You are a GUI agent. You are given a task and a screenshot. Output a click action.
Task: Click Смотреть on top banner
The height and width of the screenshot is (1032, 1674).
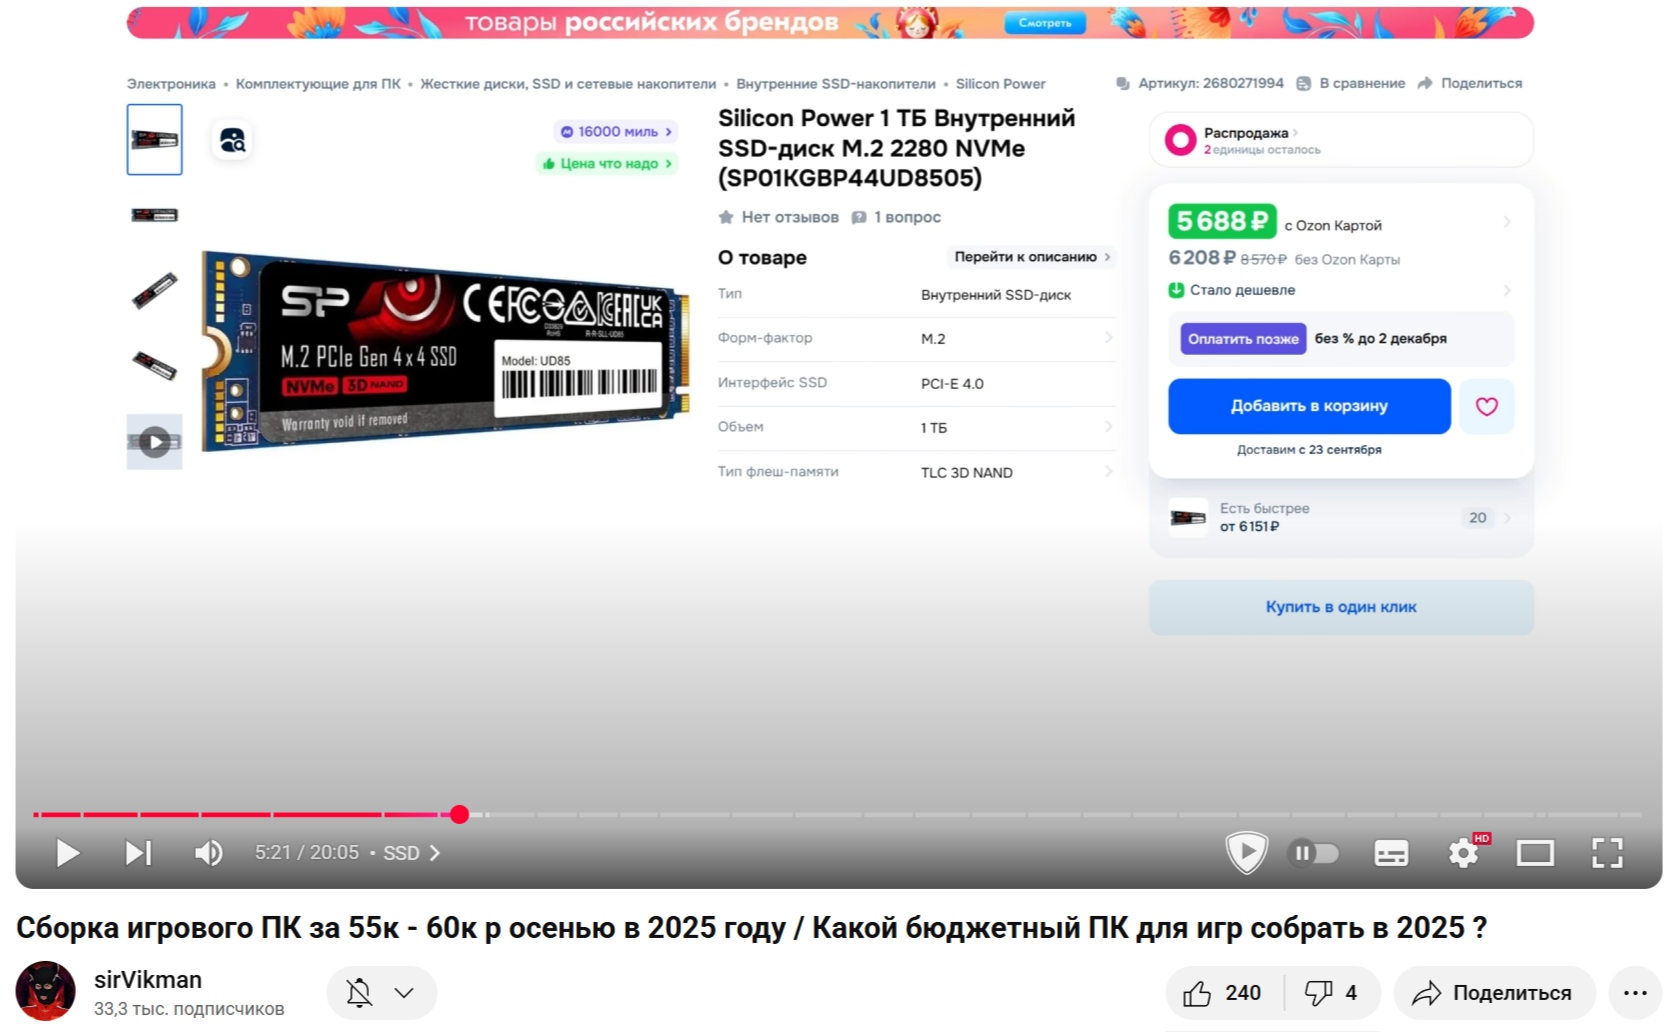tap(1045, 23)
